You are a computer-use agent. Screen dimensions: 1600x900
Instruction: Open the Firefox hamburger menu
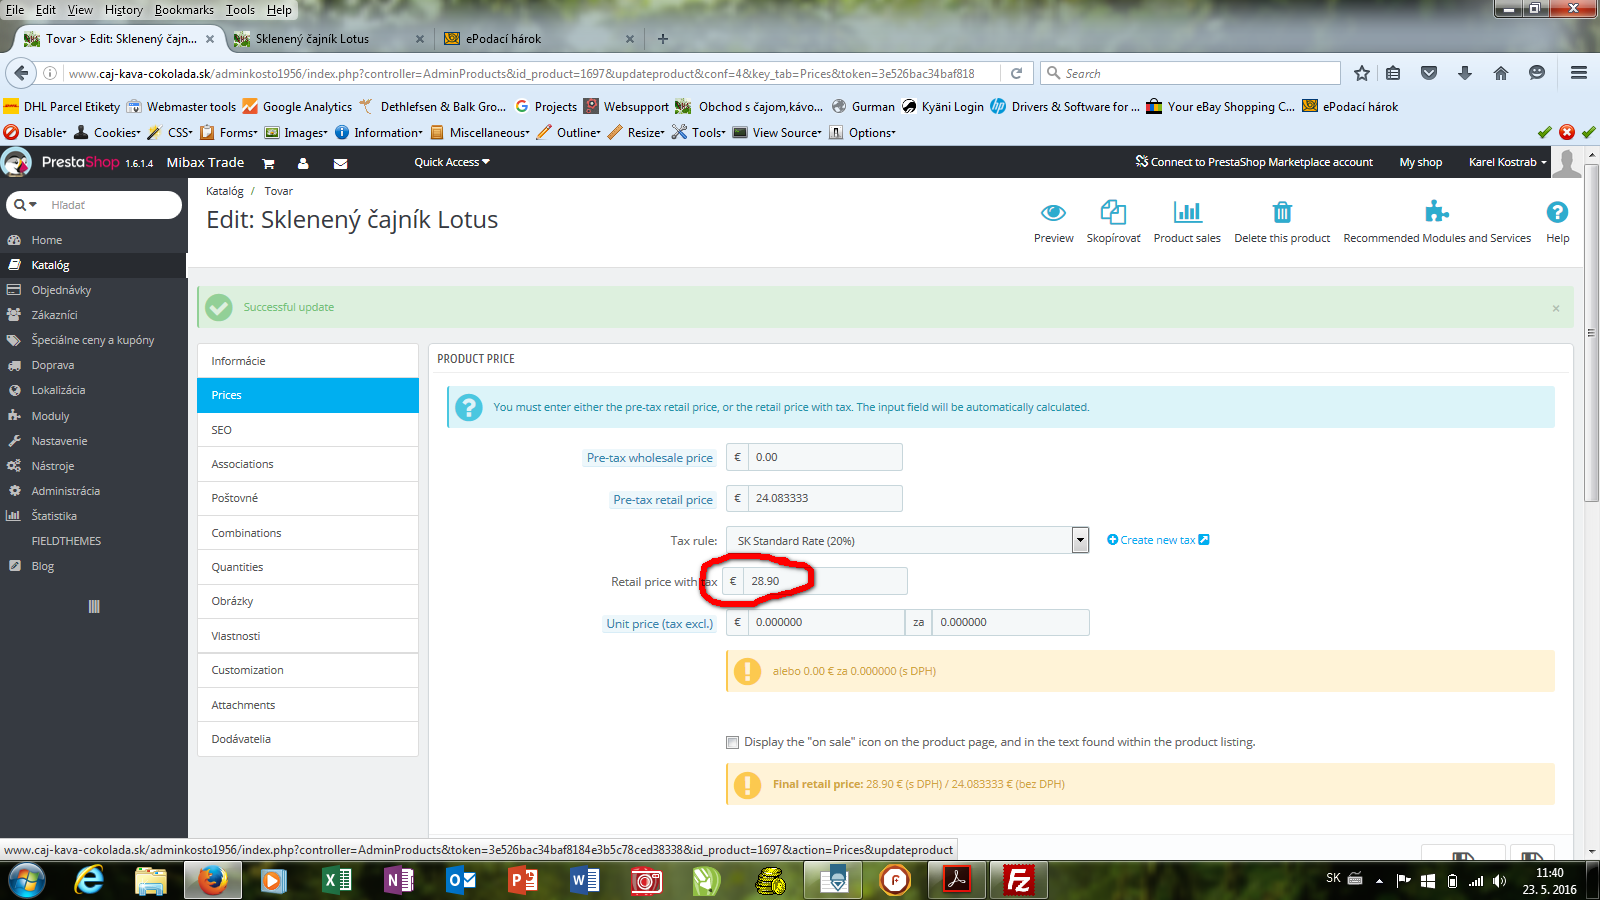[1579, 73]
